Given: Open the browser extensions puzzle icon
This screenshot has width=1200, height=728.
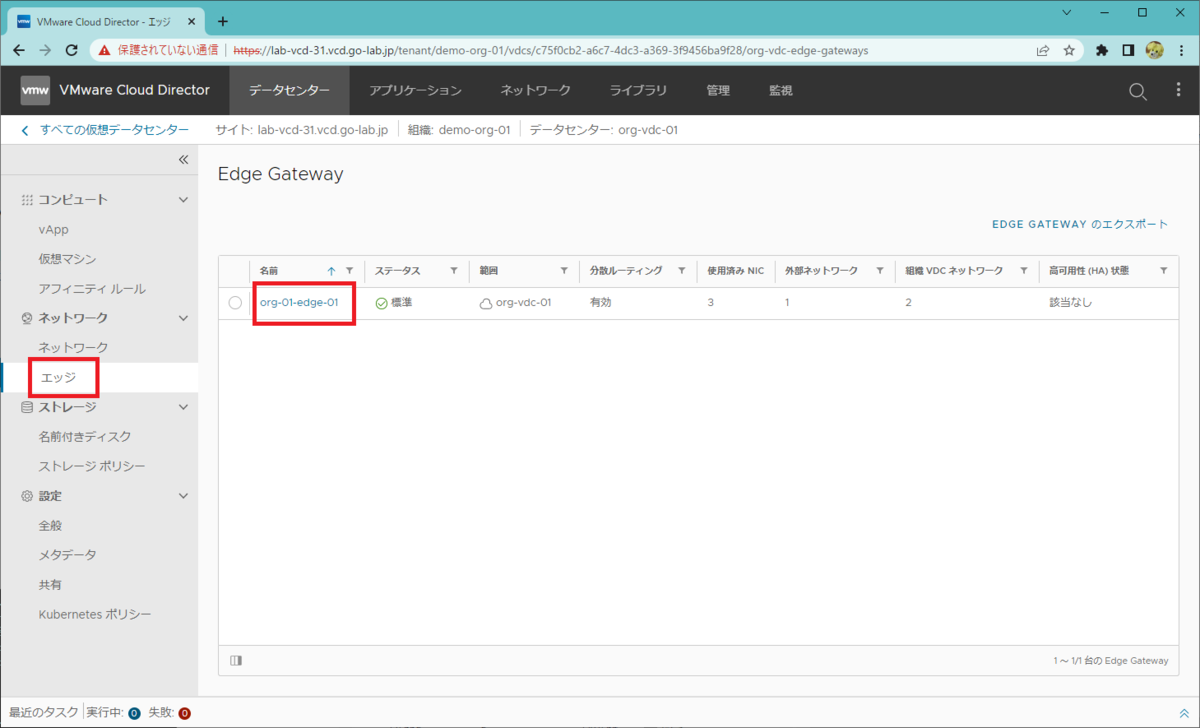Looking at the screenshot, I should (x=1102, y=49).
